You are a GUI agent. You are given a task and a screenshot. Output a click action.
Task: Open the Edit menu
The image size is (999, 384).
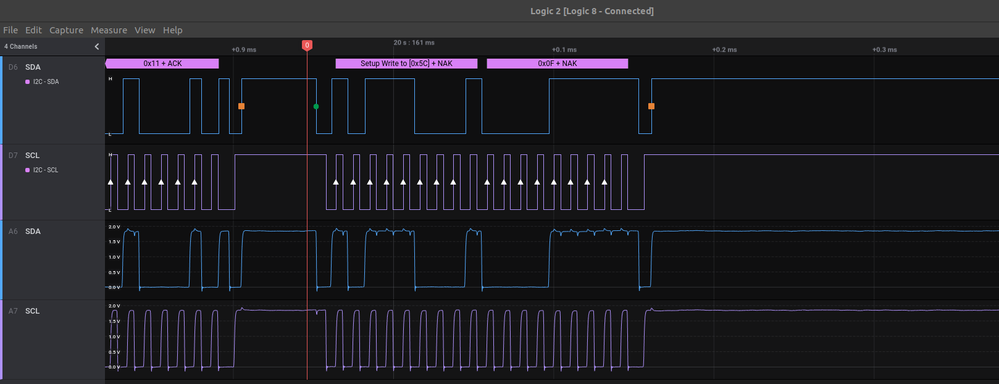coord(33,30)
